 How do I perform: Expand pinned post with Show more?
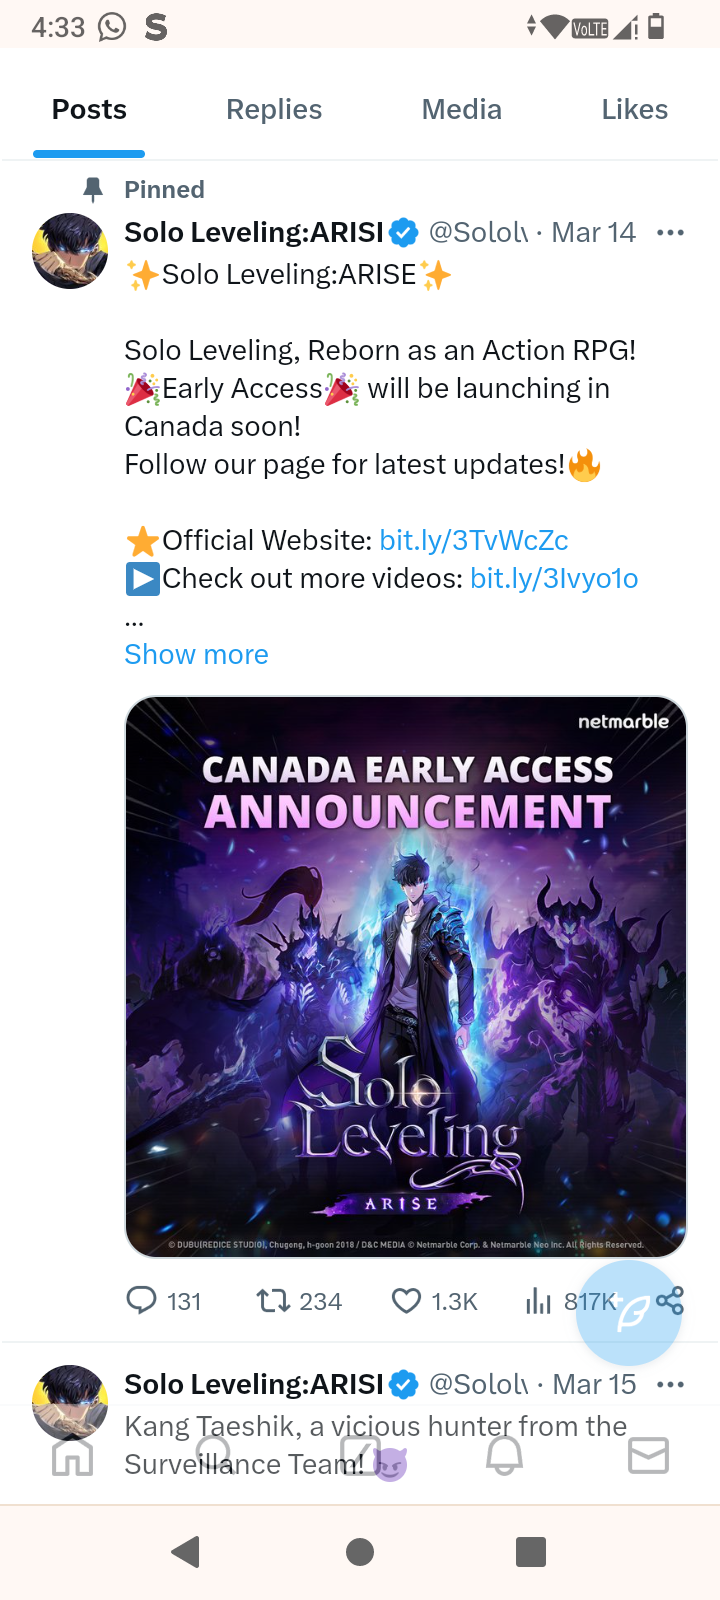pos(196,654)
